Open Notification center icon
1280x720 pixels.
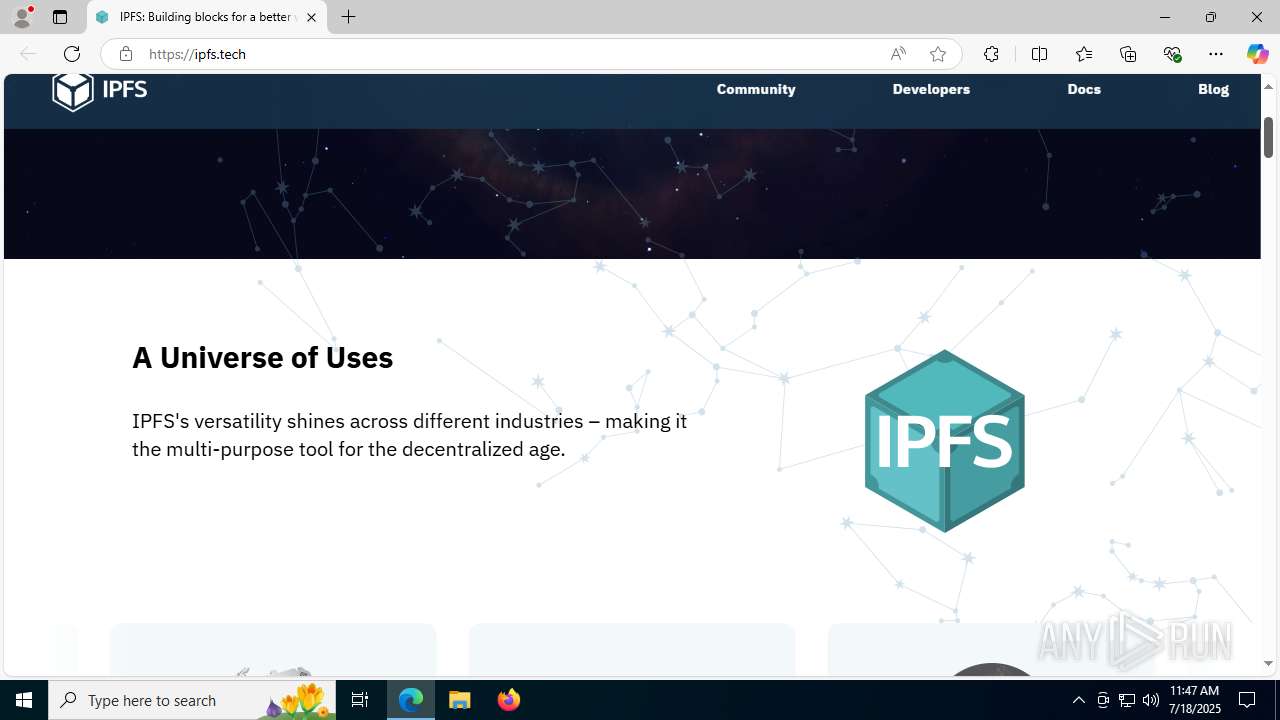pyautogui.click(x=1248, y=700)
